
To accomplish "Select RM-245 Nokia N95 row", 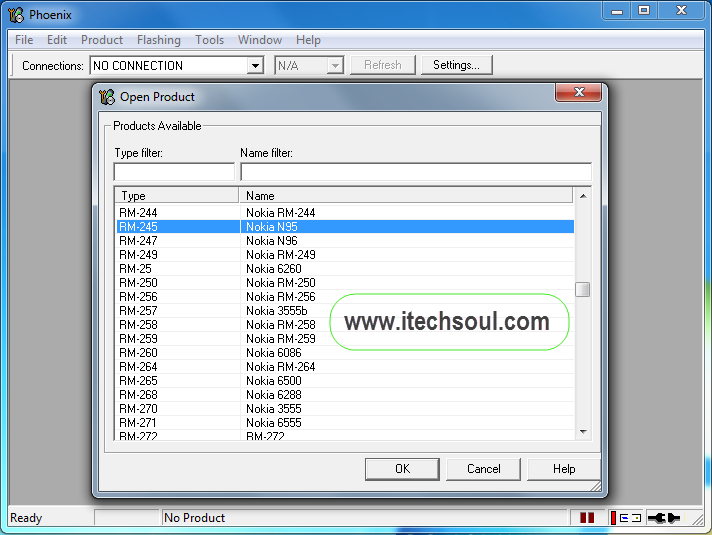I will click(x=345, y=227).
